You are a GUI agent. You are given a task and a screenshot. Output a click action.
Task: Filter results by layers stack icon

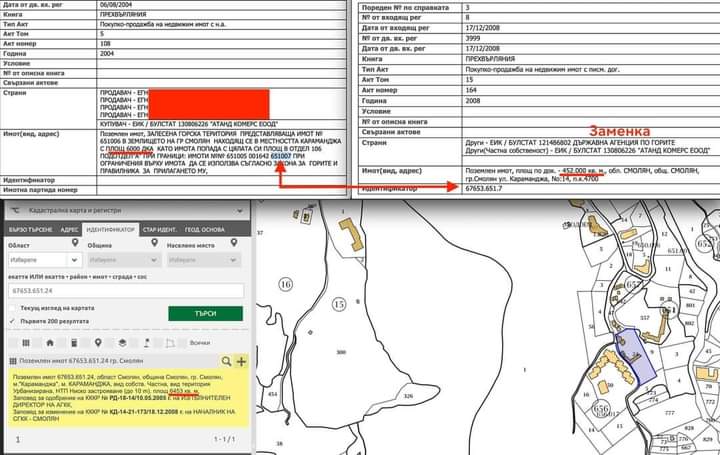[x=122, y=343]
